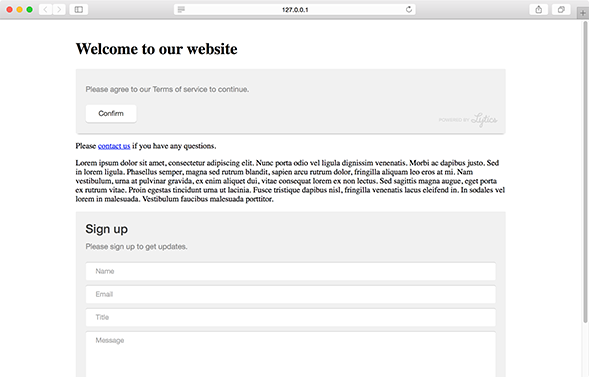Confirm the Terms of service

111,113
